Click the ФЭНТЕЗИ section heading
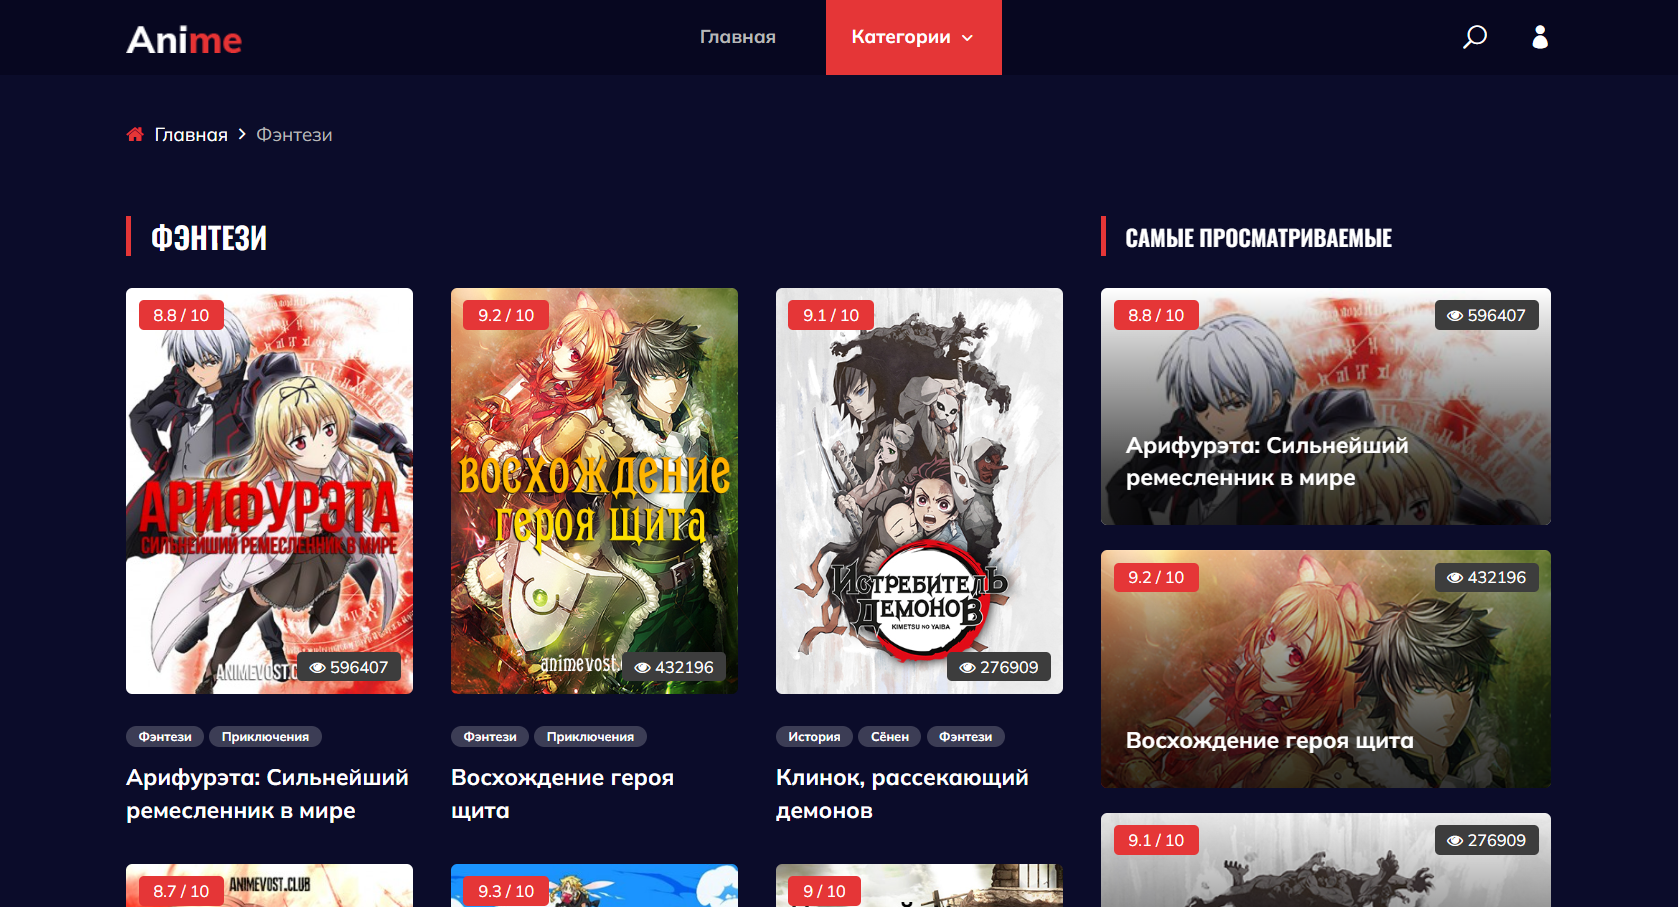Screen dimensions: 1679x907 (209, 238)
